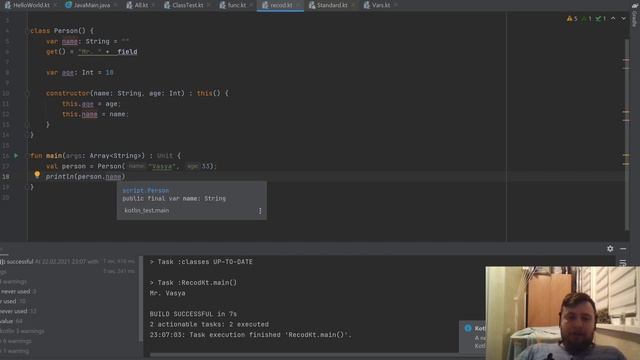Collapse the constructor fold marker
Viewport: 640px width, 360px height.
27,93
